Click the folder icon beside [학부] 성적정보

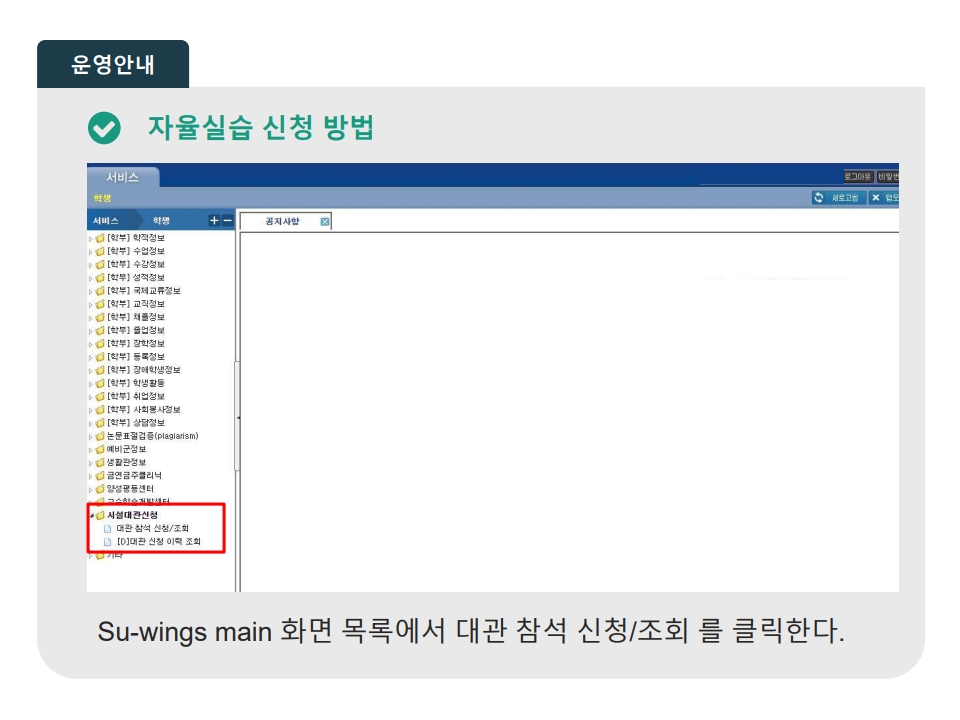100,277
